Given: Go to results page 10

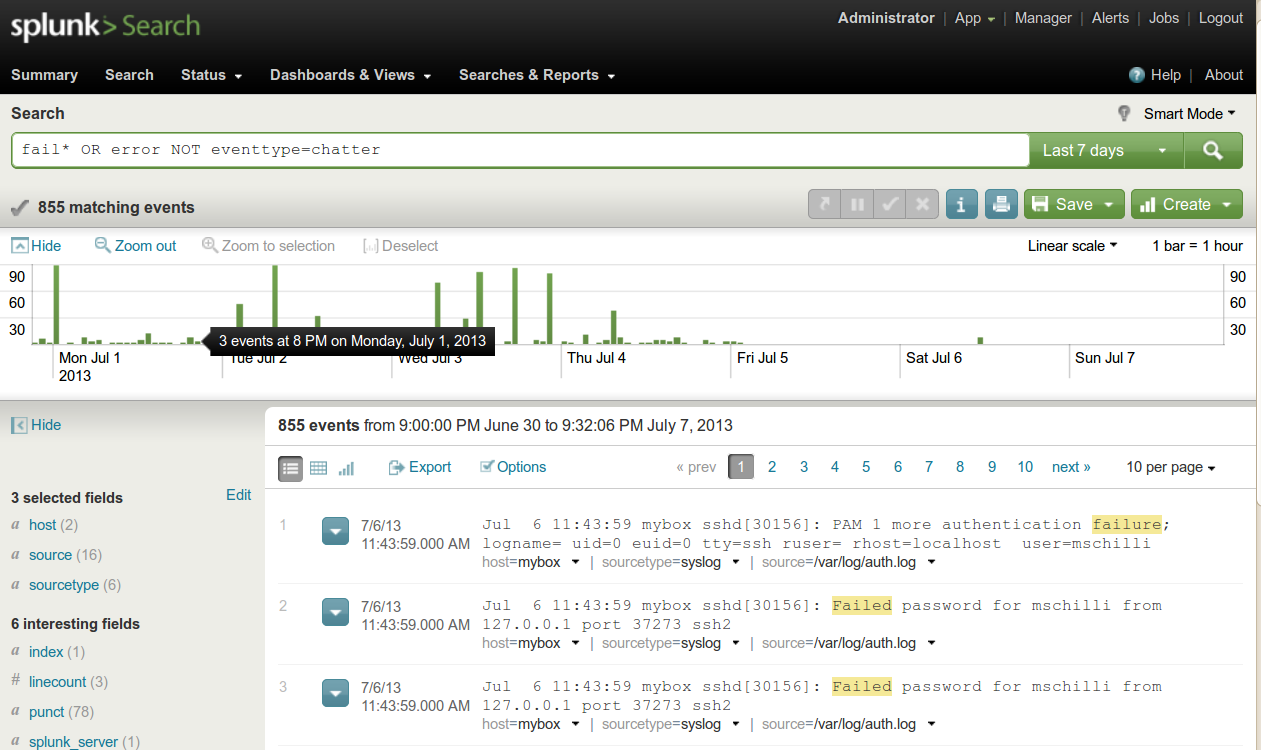Looking at the screenshot, I should tap(1025, 467).
